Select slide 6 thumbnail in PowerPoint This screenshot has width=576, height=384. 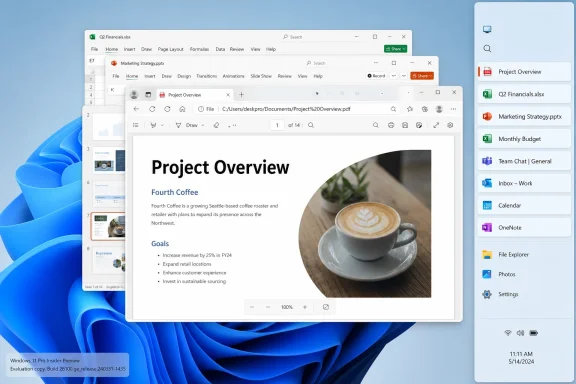(x=109, y=194)
